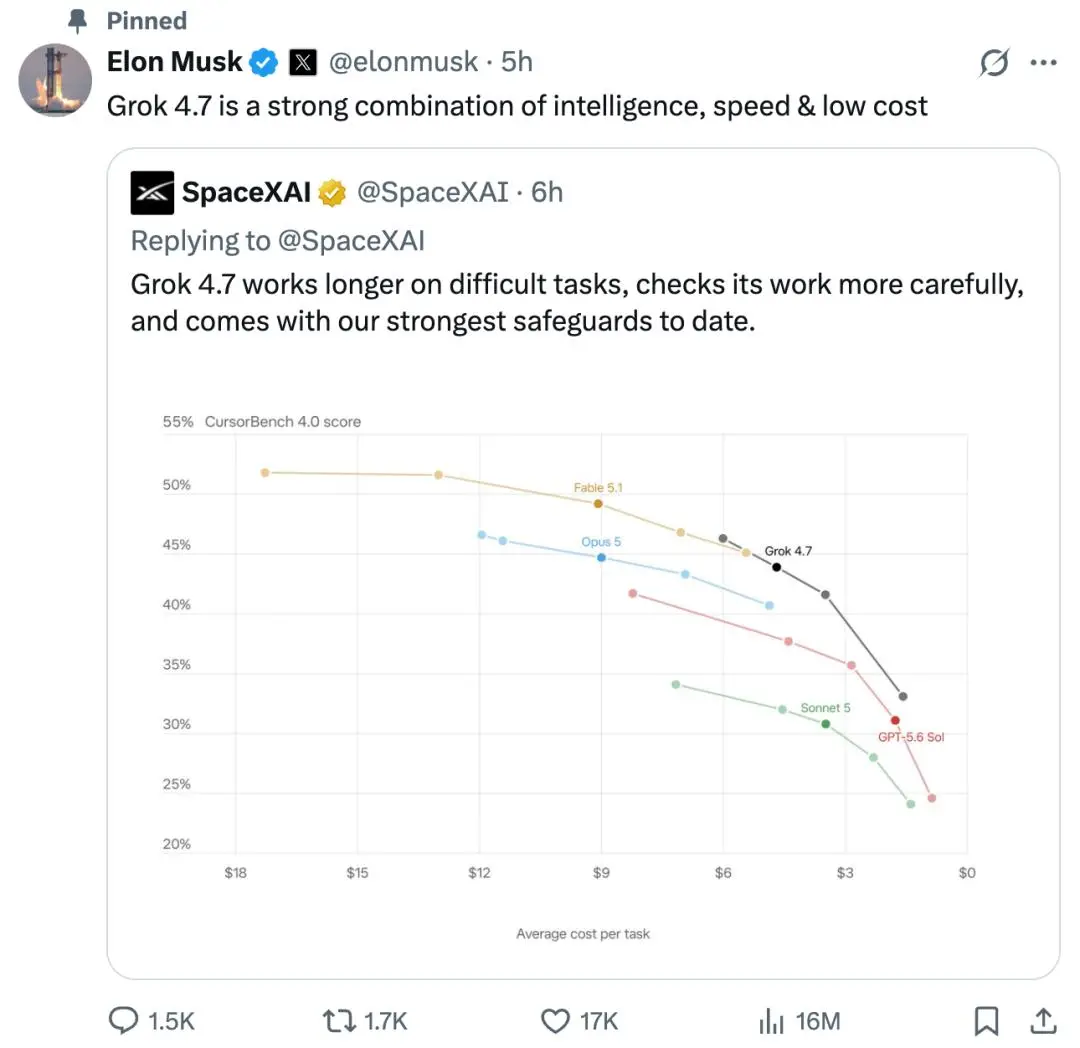
Task: Open the SpaceXAI account name
Action: coord(247,192)
